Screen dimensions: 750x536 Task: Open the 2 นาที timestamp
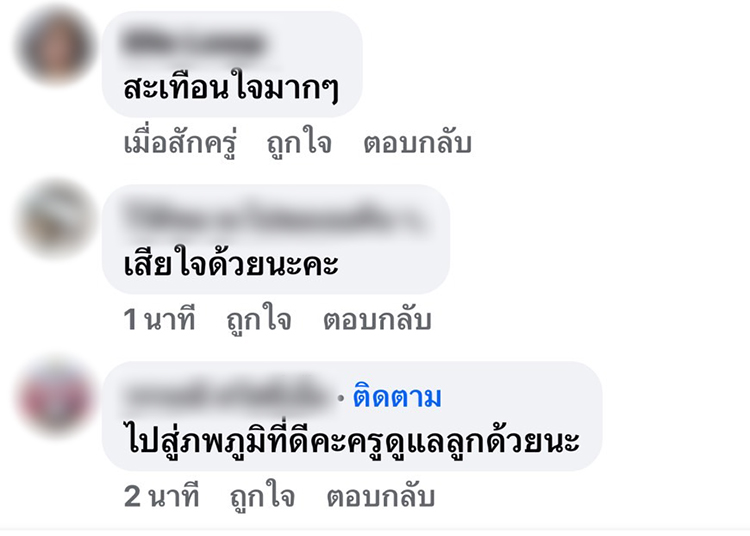coord(161,496)
